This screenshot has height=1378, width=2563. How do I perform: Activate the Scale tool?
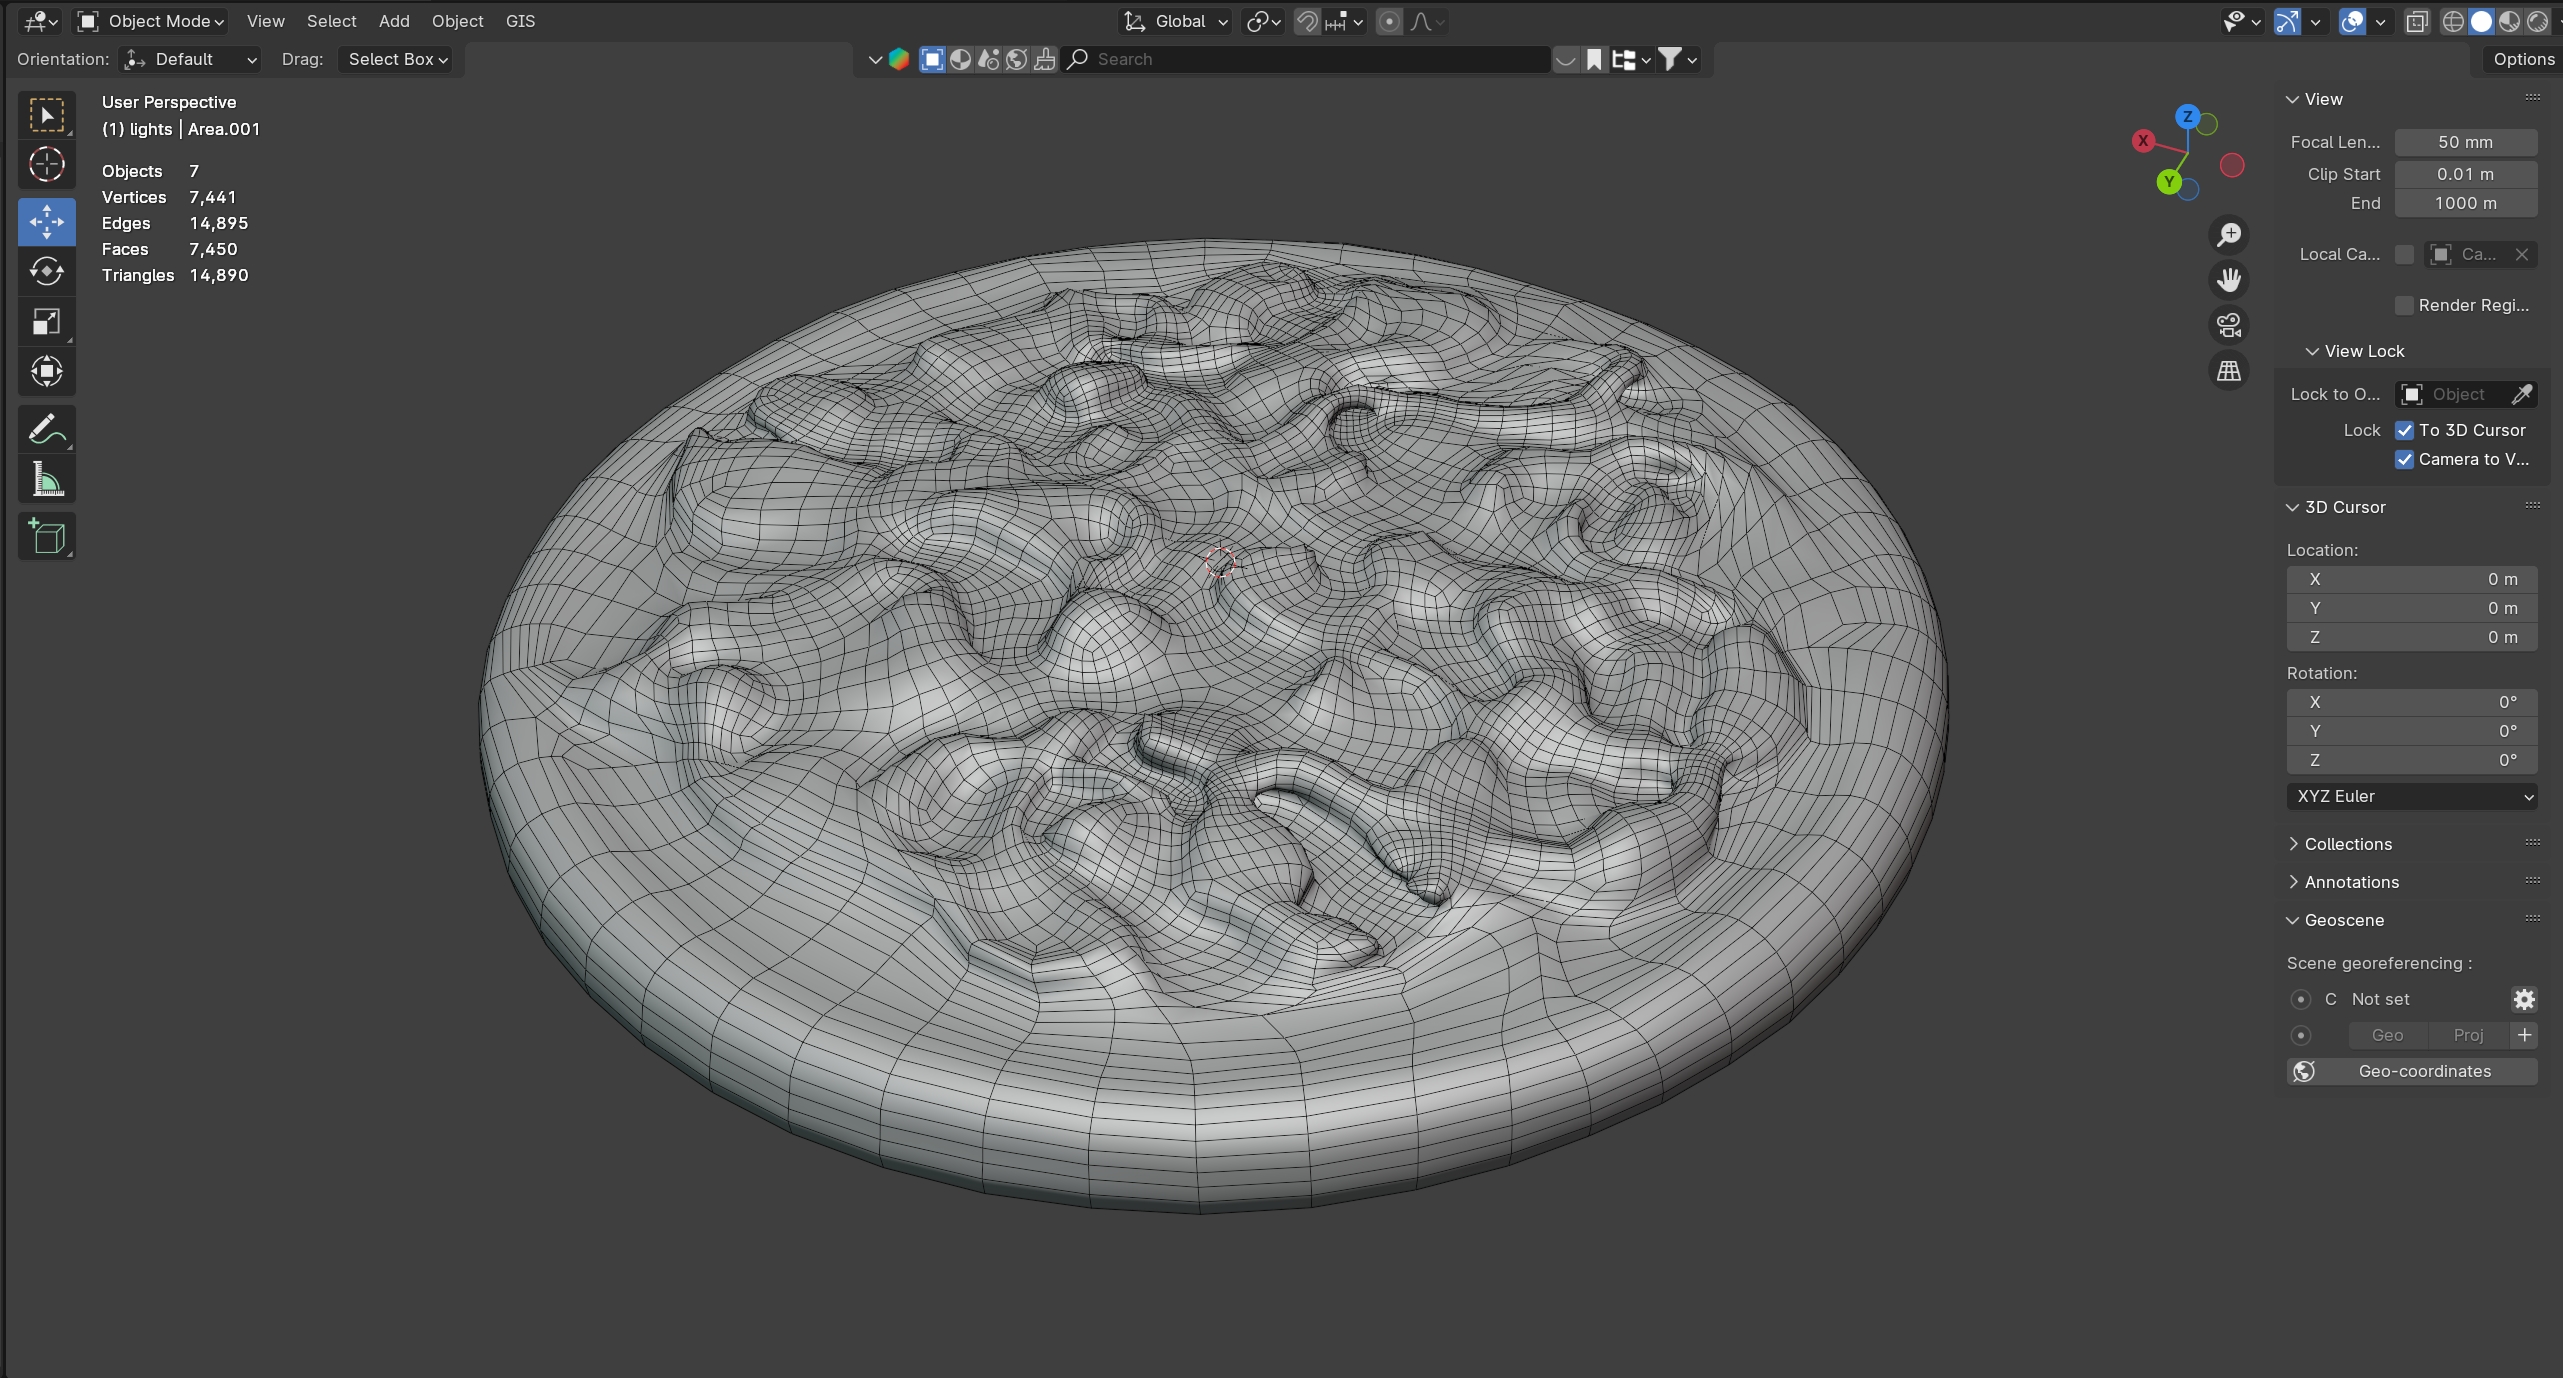point(46,322)
